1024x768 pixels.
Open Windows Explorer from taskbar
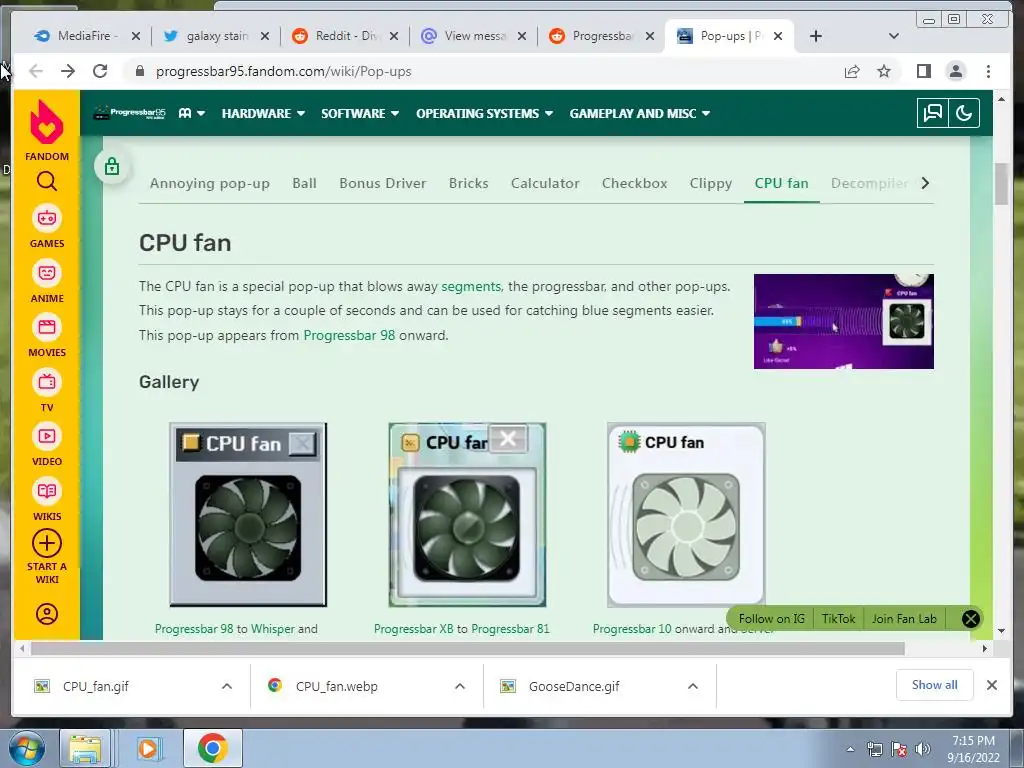pos(85,748)
